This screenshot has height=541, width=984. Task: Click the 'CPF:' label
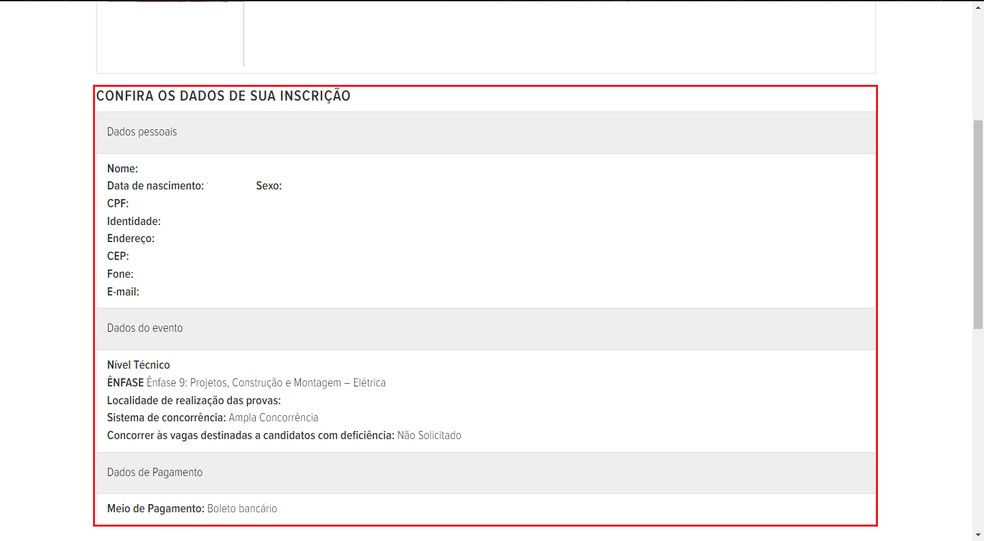pyautogui.click(x=118, y=203)
